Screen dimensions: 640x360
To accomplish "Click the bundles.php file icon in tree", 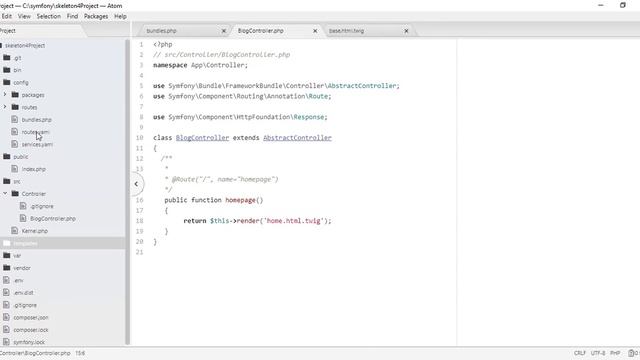I will tap(15, 119).
